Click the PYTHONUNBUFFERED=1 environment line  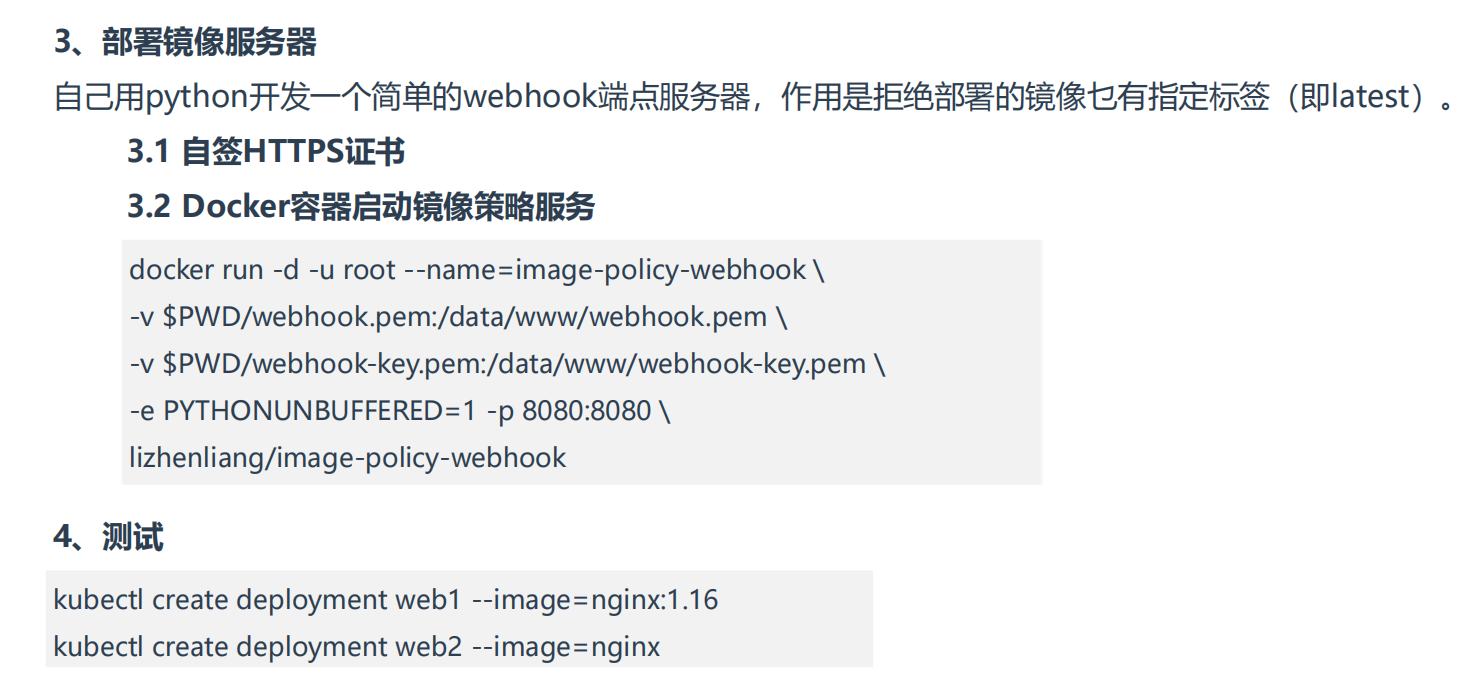399,411
